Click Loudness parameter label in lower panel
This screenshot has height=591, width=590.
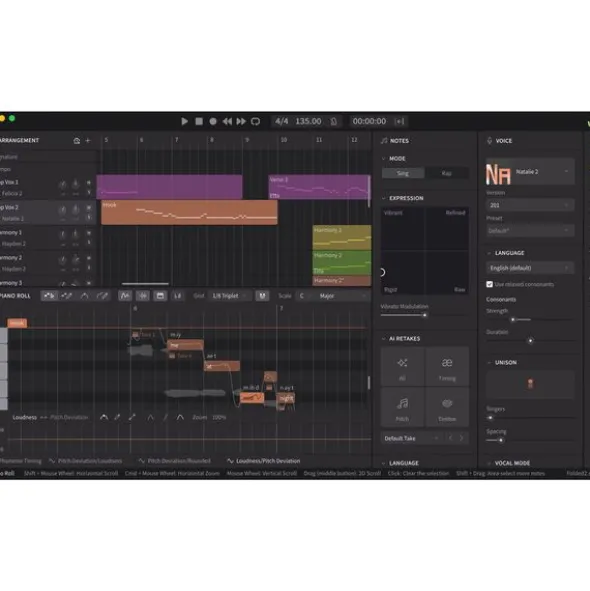(25, 417)
